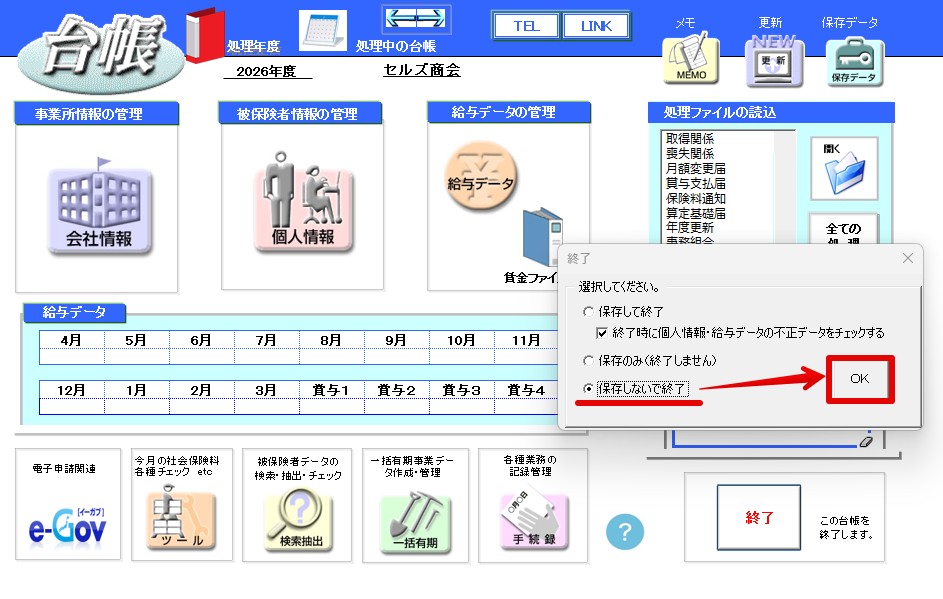This screenshot has height=599, width=943.
Task: Click the 更新 NEW update icon
Action: click(774, 60)
